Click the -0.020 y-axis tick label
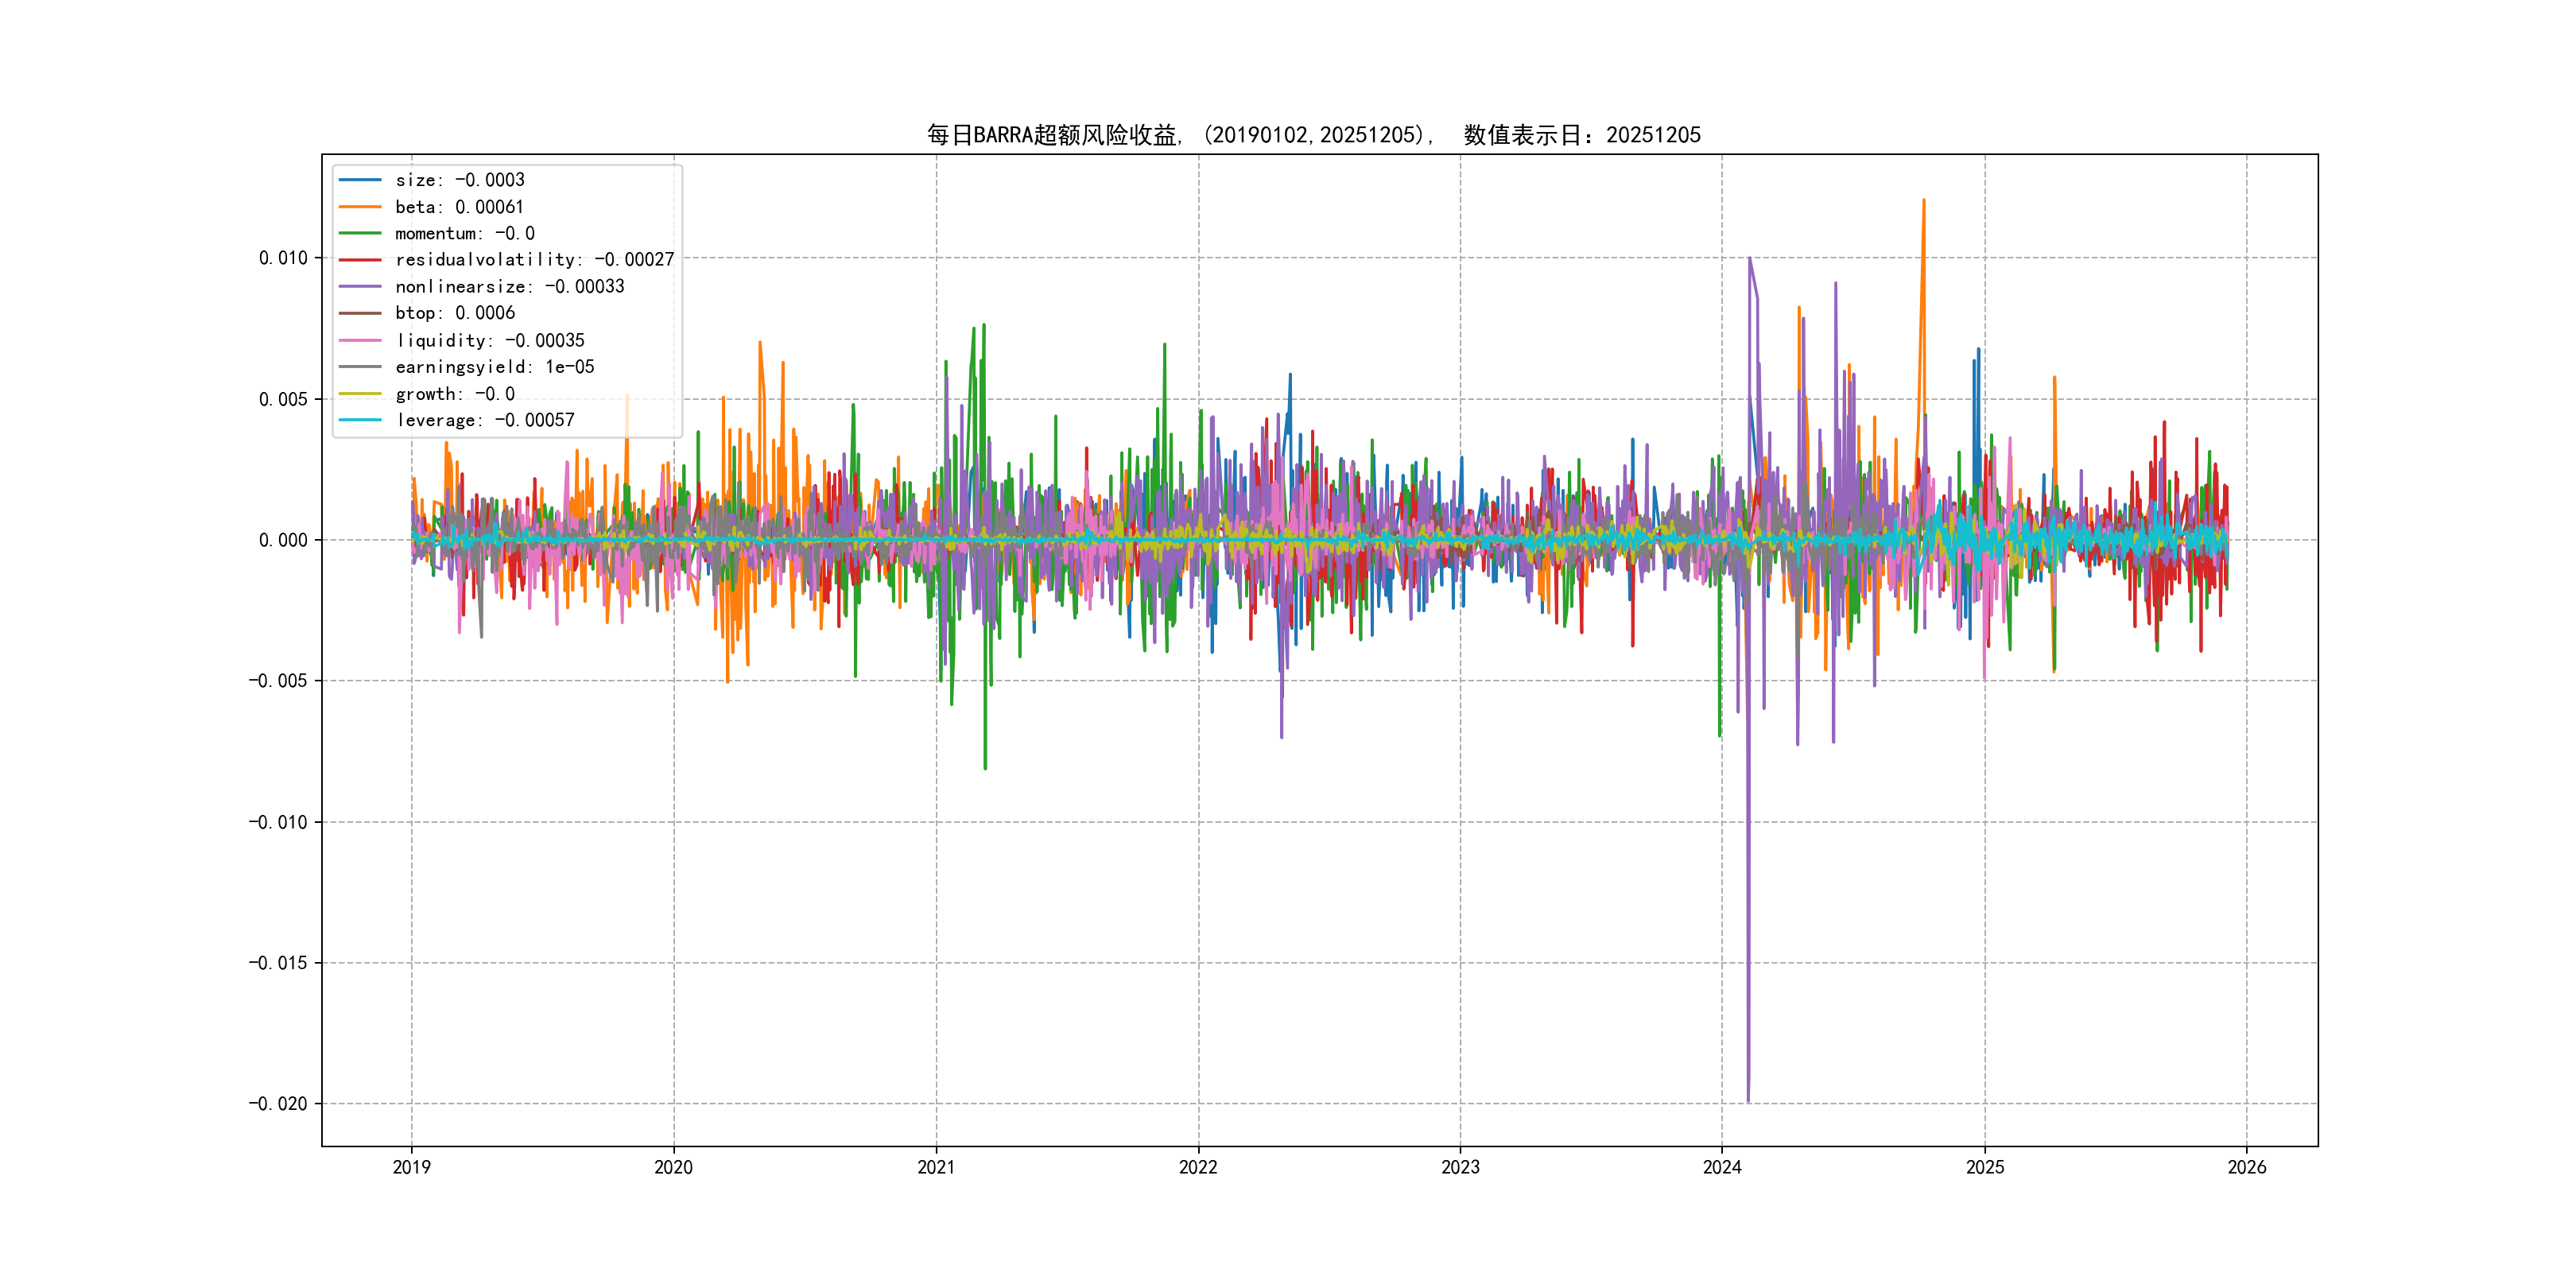 click(x=278, y=1104)
